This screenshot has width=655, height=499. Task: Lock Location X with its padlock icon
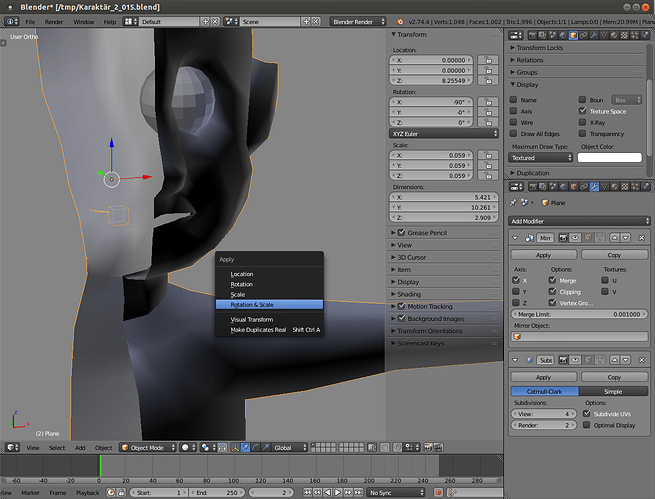pos(487,60)
